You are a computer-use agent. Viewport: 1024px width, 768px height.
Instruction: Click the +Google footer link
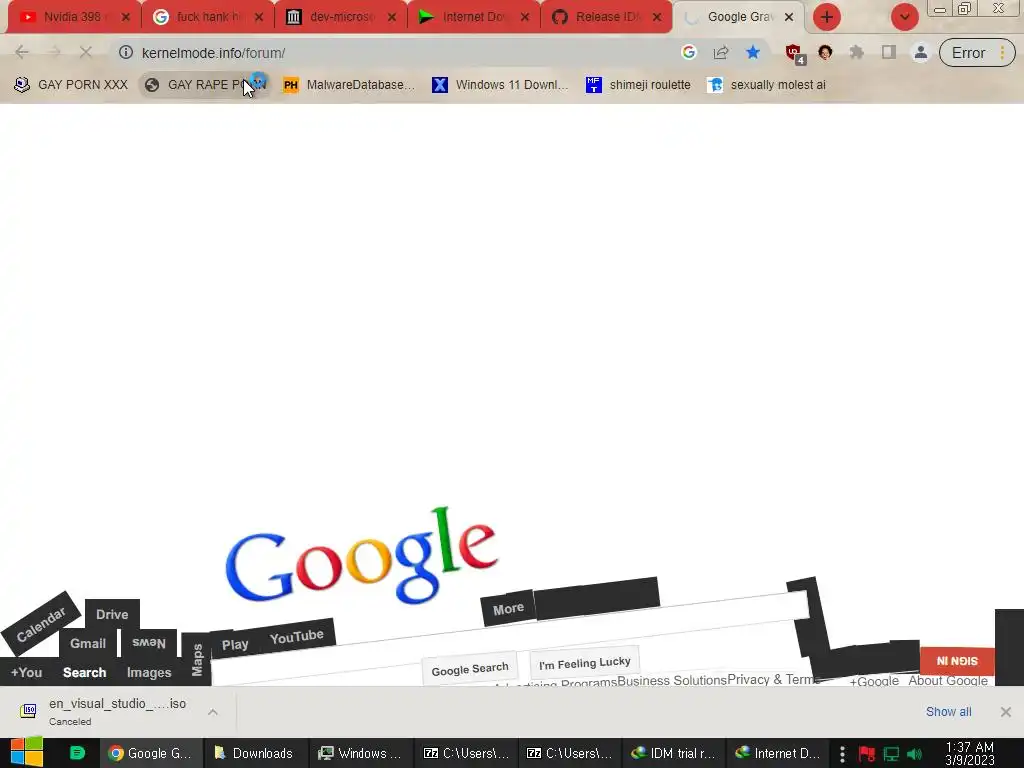coord(874,681)
